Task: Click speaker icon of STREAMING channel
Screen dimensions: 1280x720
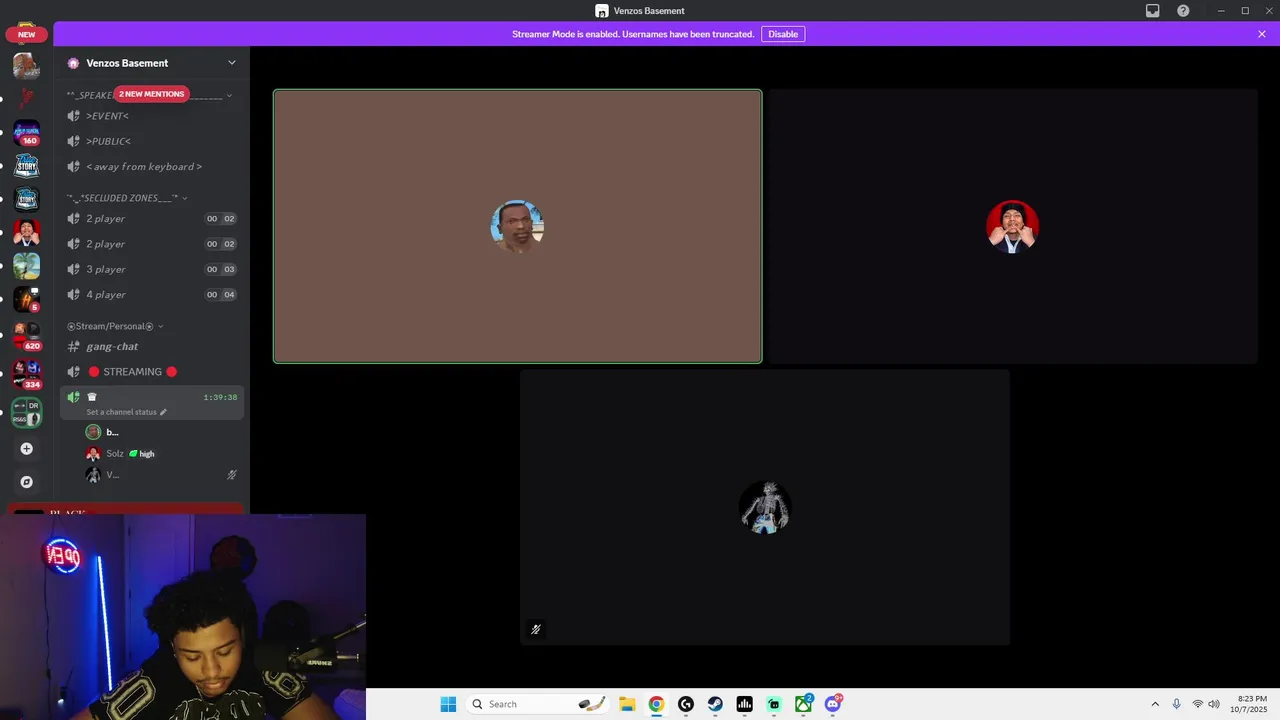Action: 73,372
